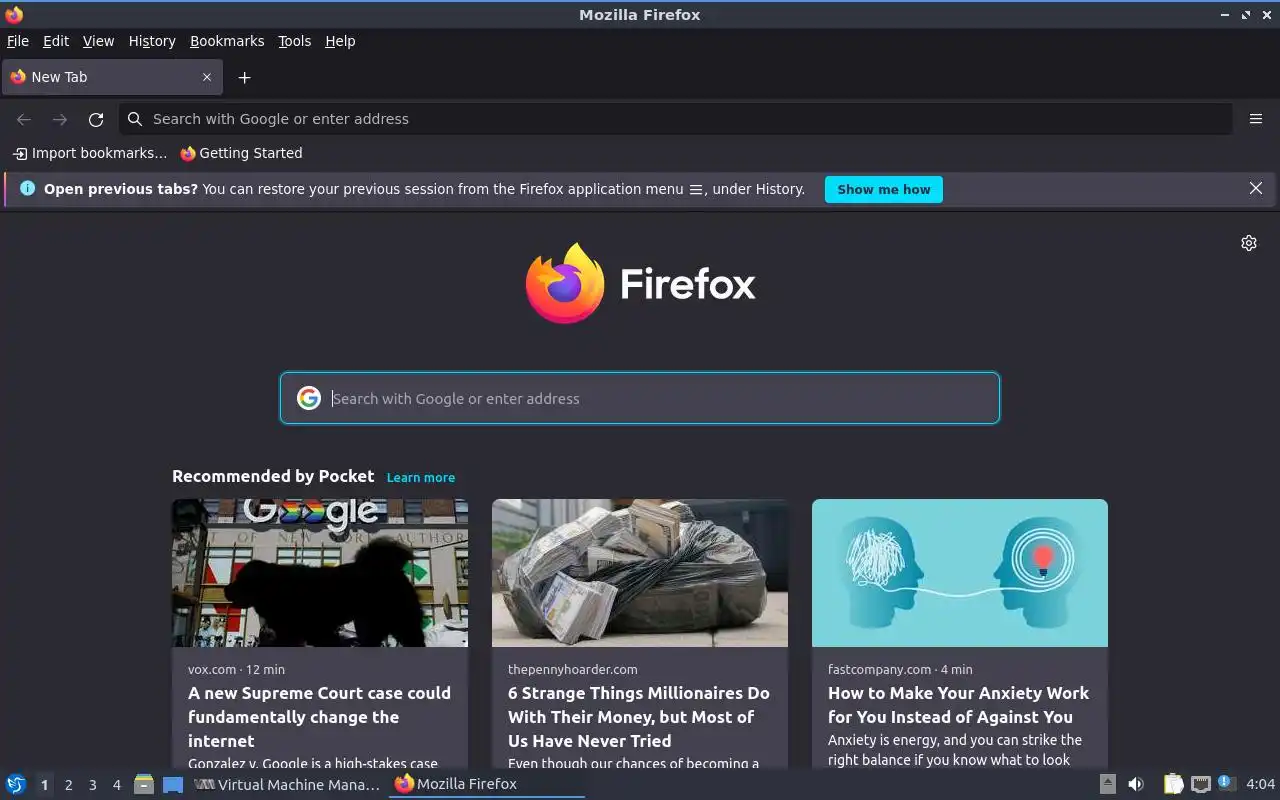Click Import bookmarks in bookmarks toolbar

click(90, 153)
